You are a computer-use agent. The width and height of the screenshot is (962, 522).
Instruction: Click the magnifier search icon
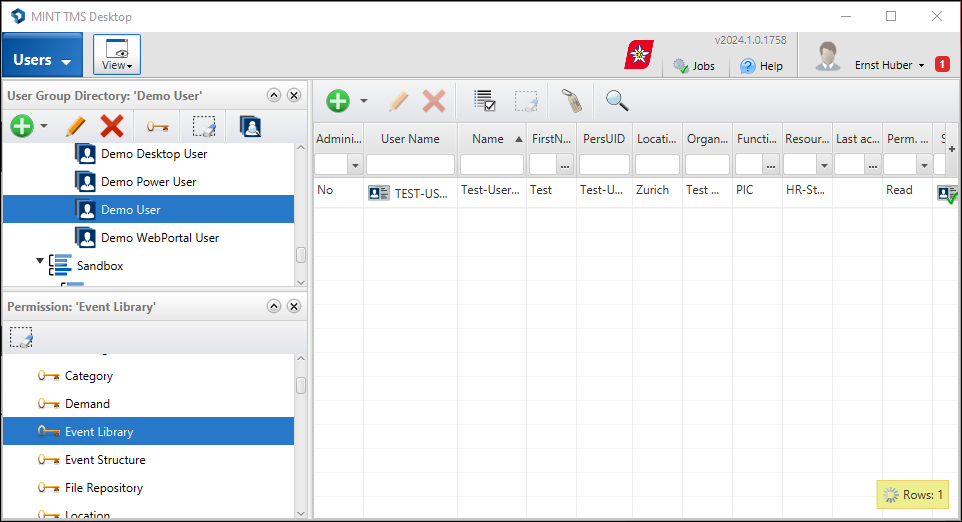[617, 101]
